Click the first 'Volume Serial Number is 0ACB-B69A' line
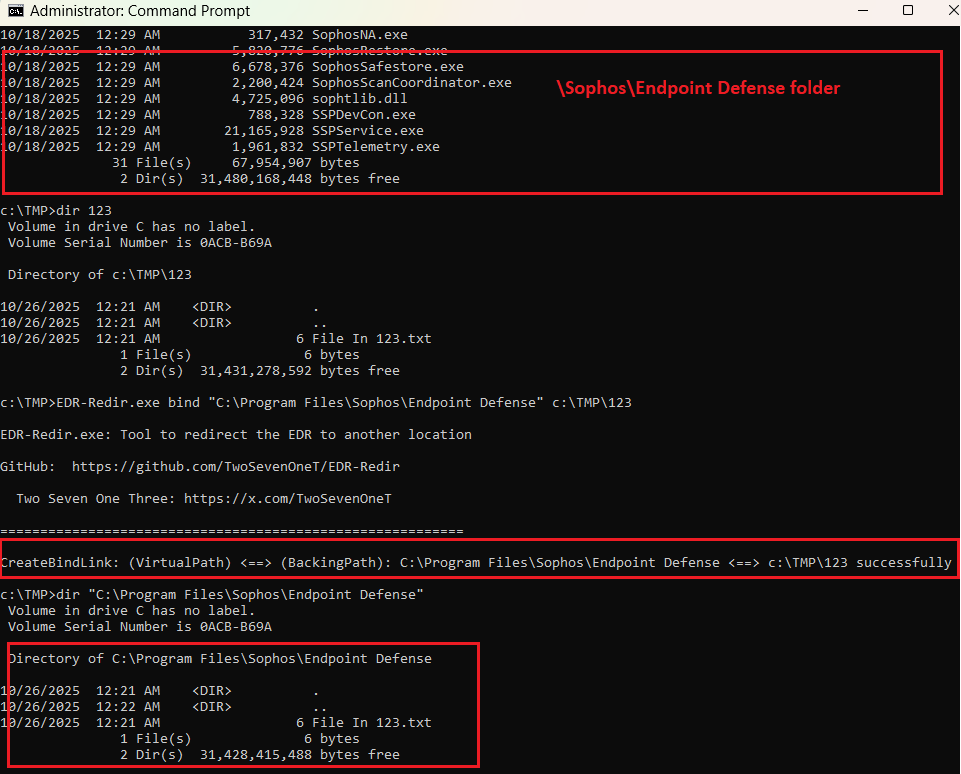Viewport: 961px width, 774px height. click(x=140, y=243)
